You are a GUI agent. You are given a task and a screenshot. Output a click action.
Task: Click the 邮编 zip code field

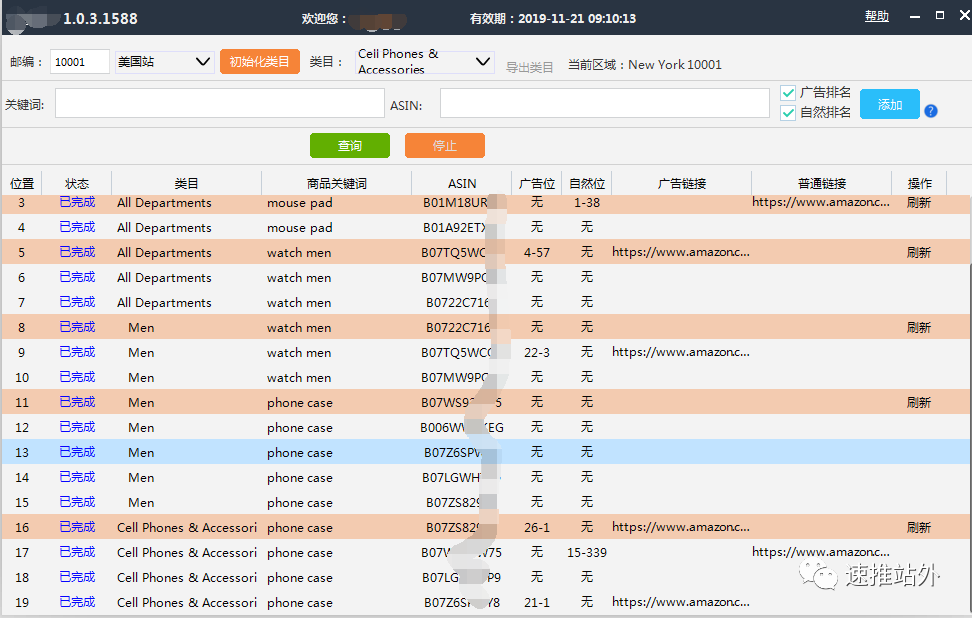point(79,62)
